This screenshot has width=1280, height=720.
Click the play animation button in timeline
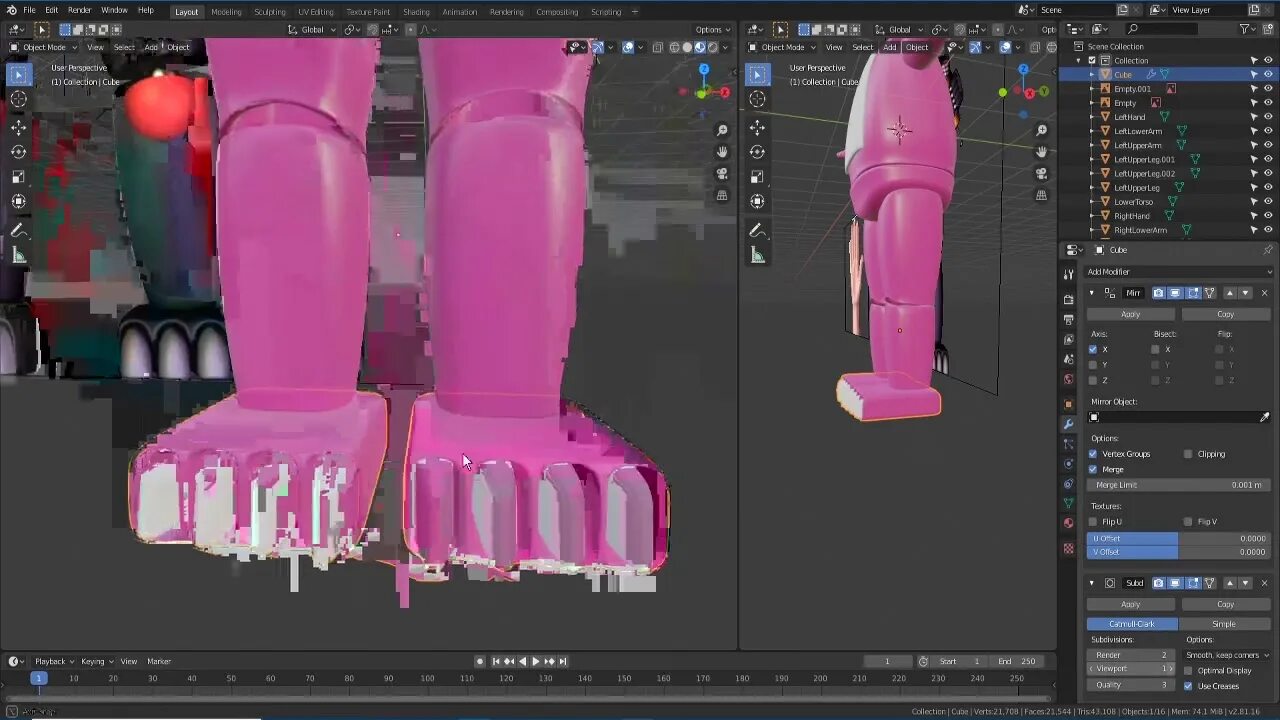click(x=536, y=661)
